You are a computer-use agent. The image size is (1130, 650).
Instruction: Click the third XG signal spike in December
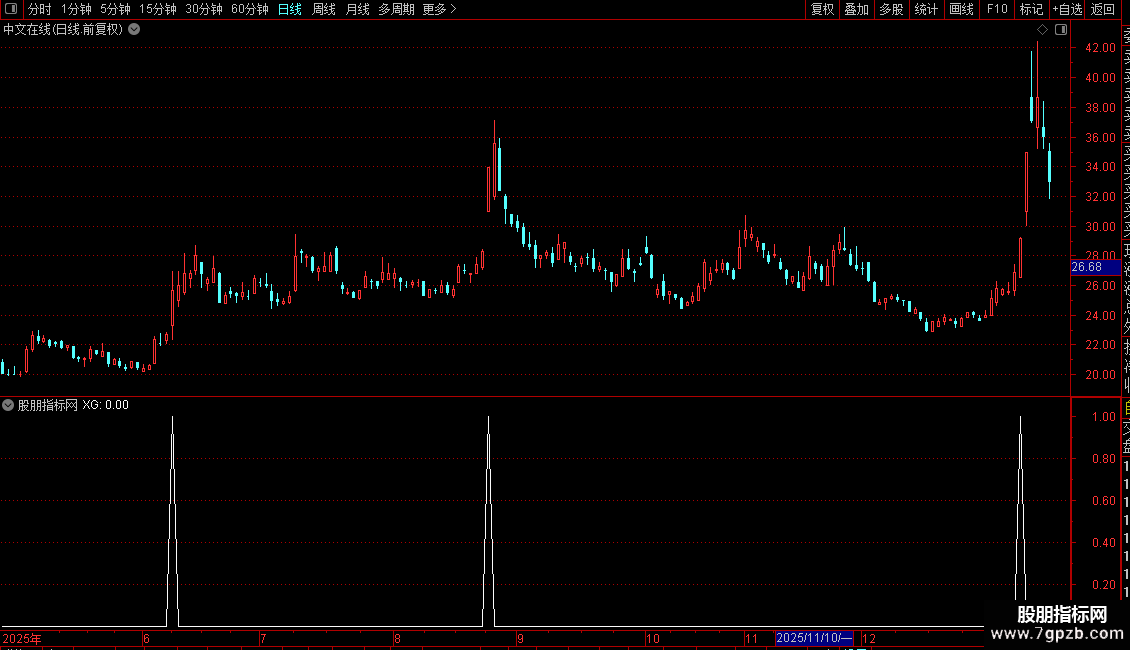(x=1020, y=508)
